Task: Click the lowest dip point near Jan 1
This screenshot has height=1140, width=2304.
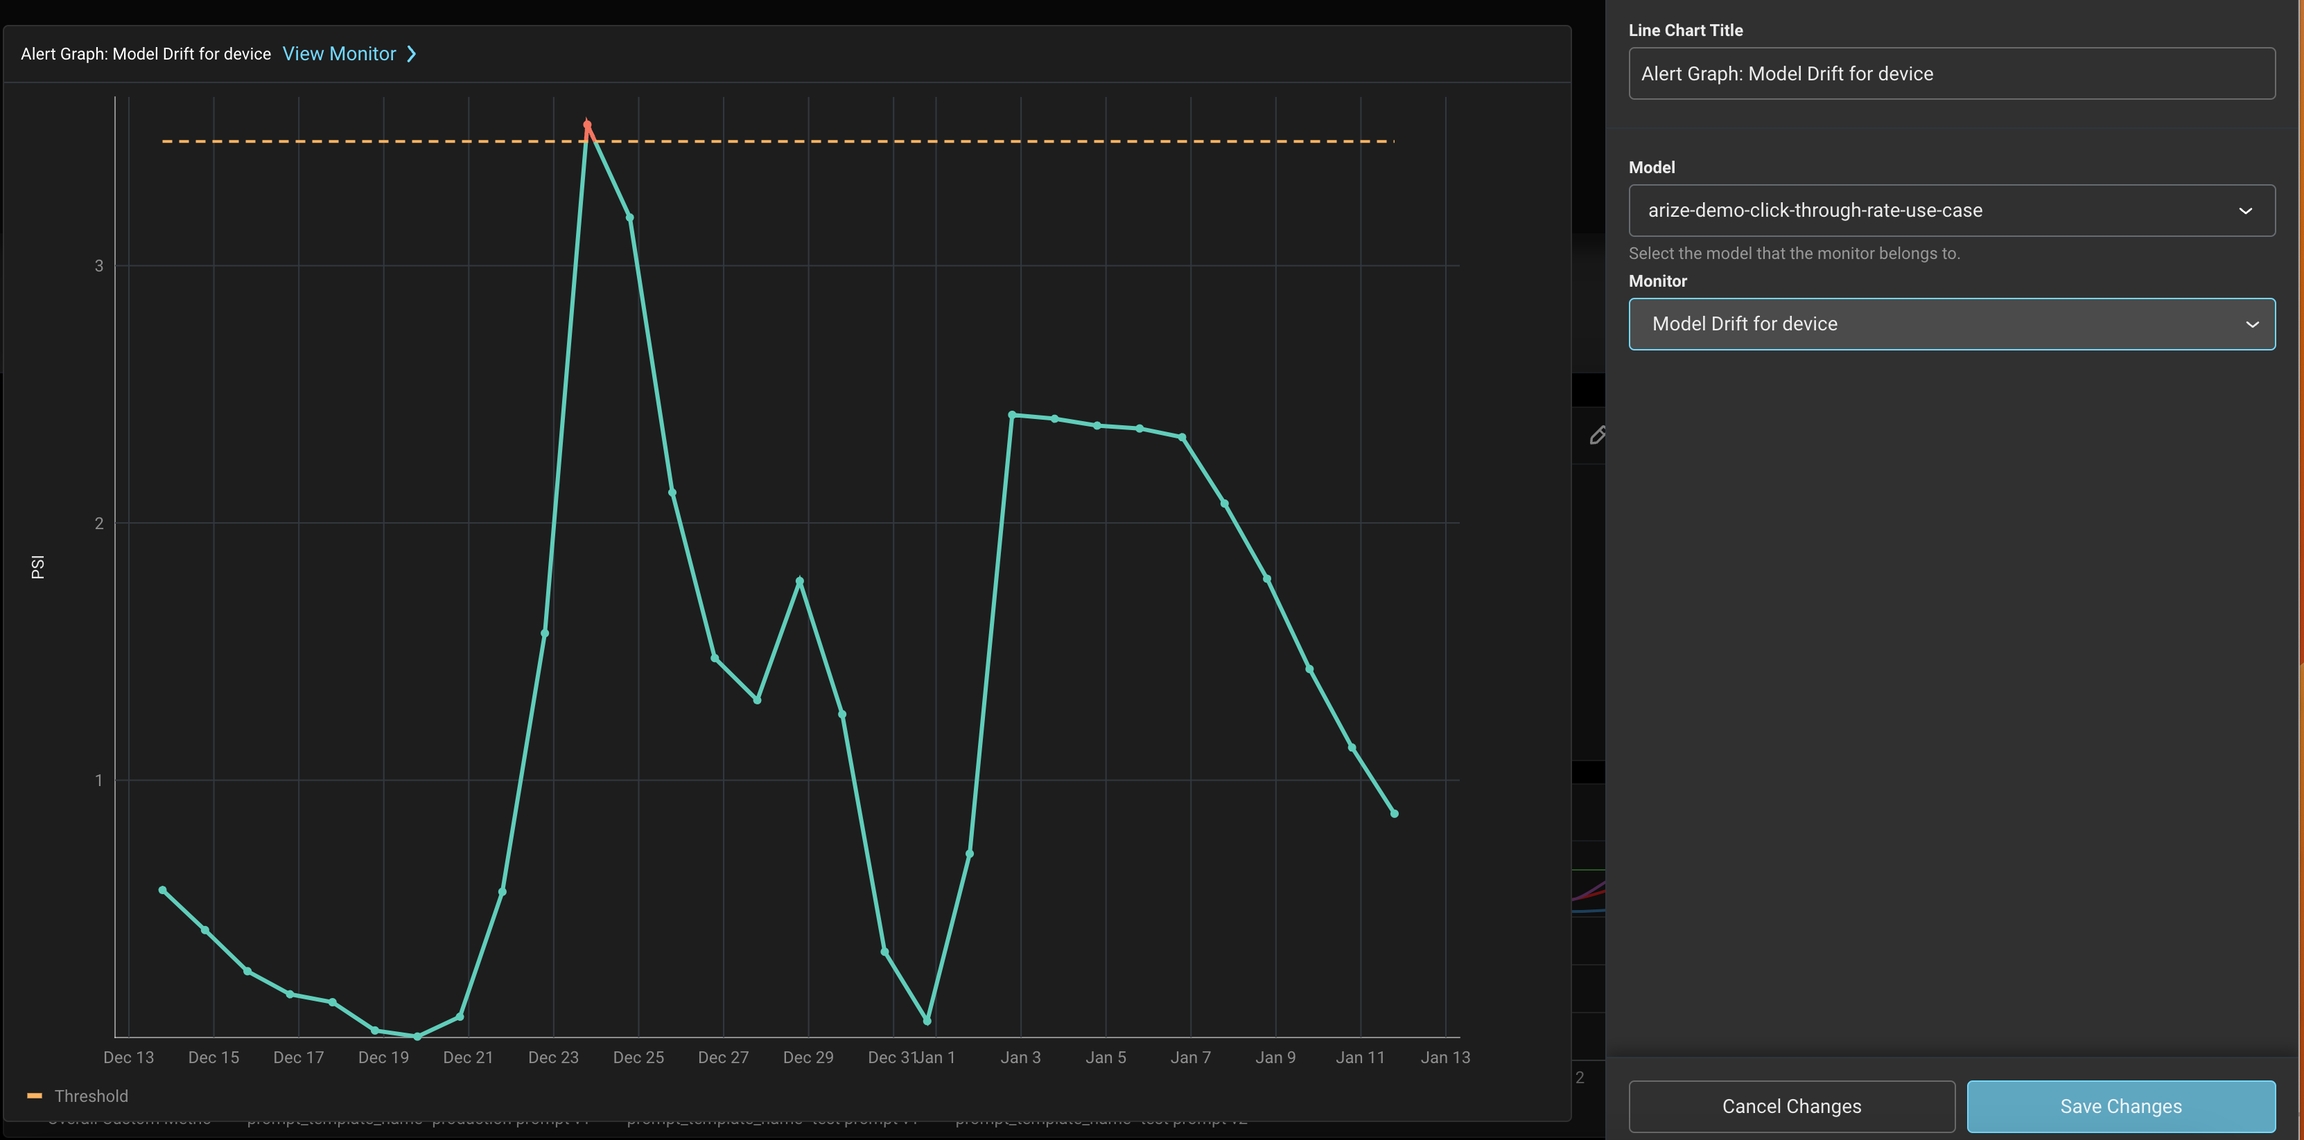Action: pyautogui.click(x=927, y=1021)
